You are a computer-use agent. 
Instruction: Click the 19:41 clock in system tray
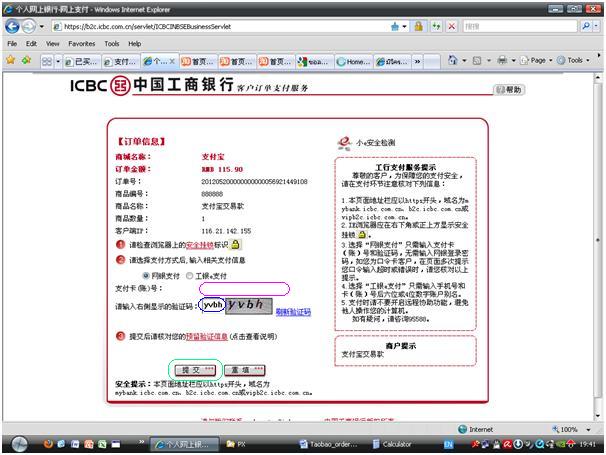click(x=587, y=445)
